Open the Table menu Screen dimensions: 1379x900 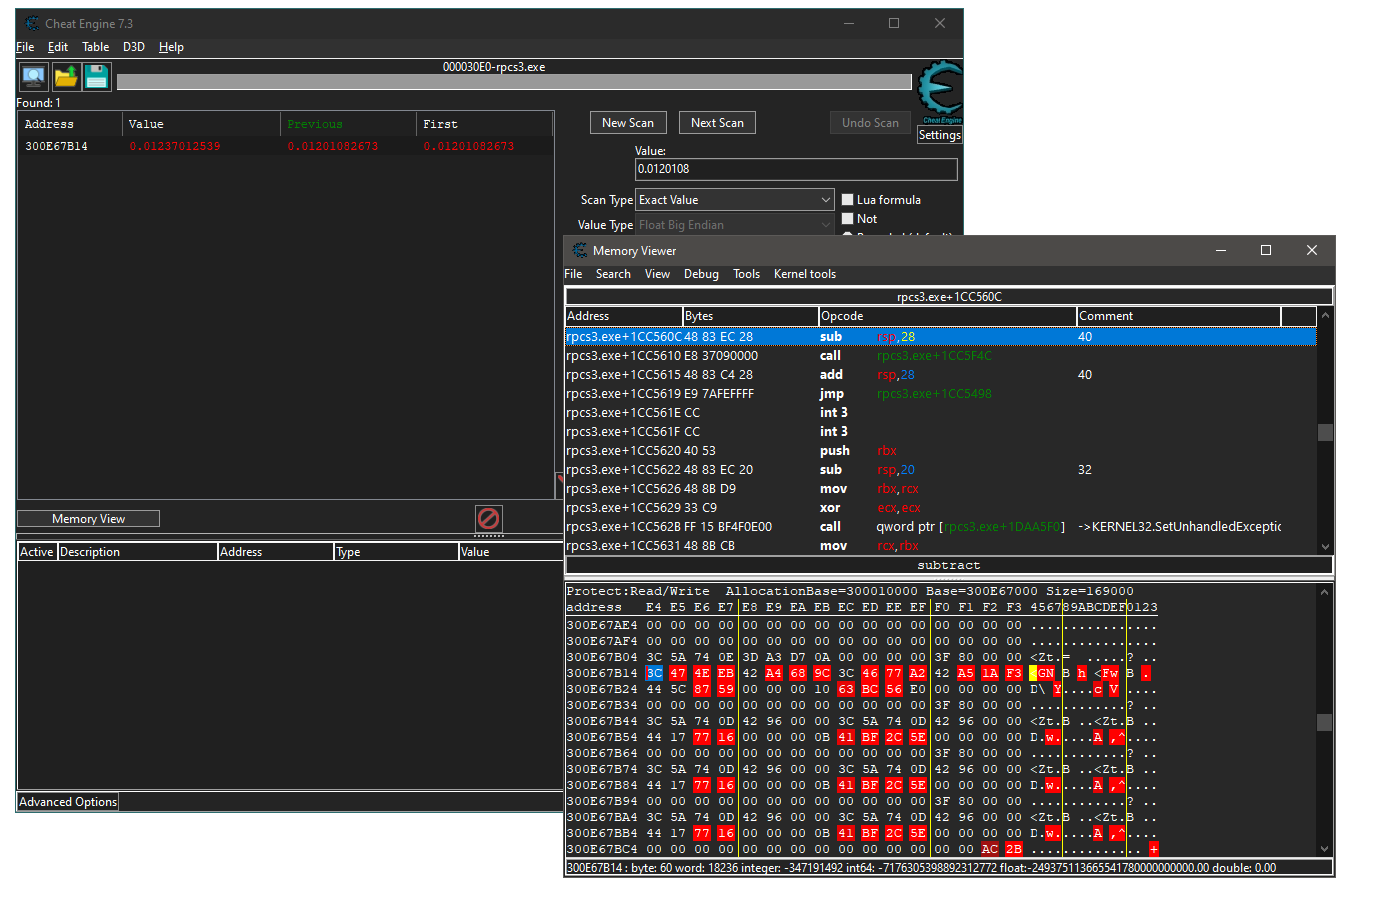coord(96,47)
